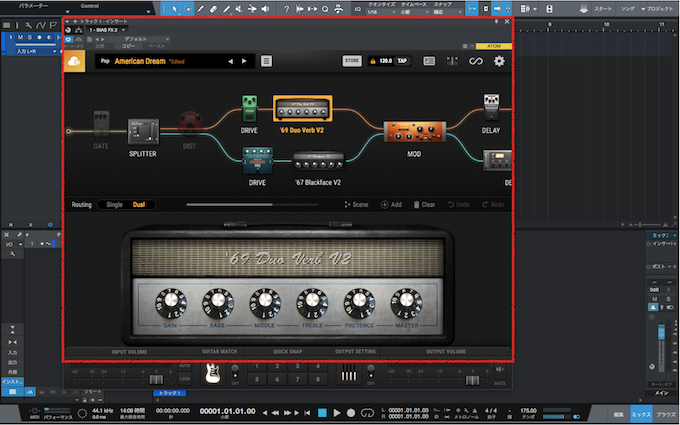Open ToneCloud via the orange cloud icon
680x425 pixels.
pos(74,62)
